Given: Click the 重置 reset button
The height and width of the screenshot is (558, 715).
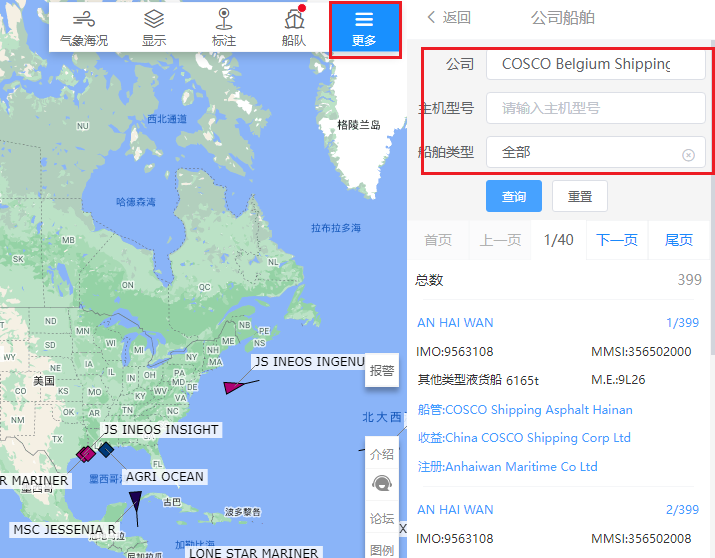Looking at the screenshot, I should click(580, 196).
